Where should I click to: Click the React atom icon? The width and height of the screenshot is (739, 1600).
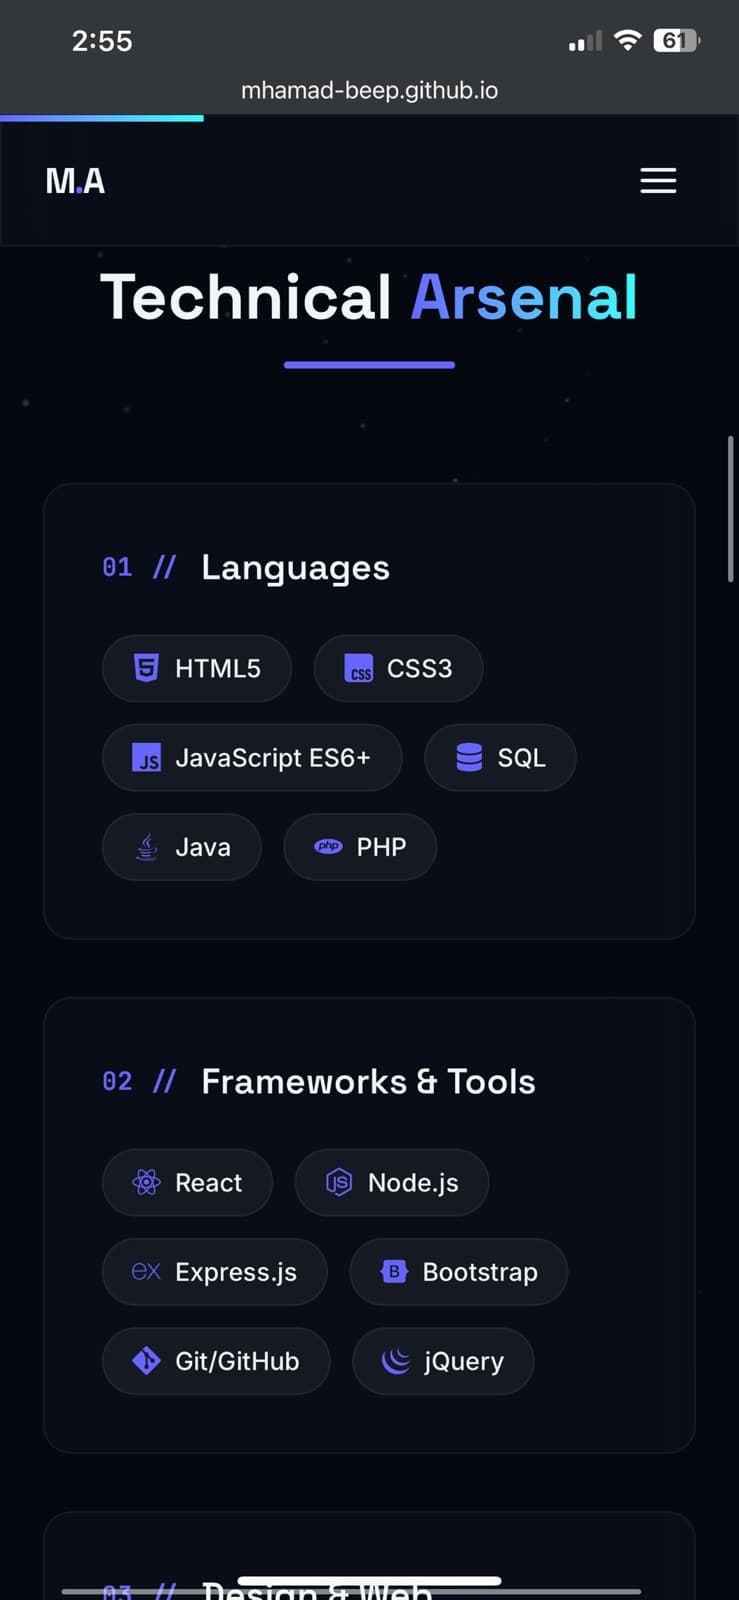click(x=146, y=1182)
